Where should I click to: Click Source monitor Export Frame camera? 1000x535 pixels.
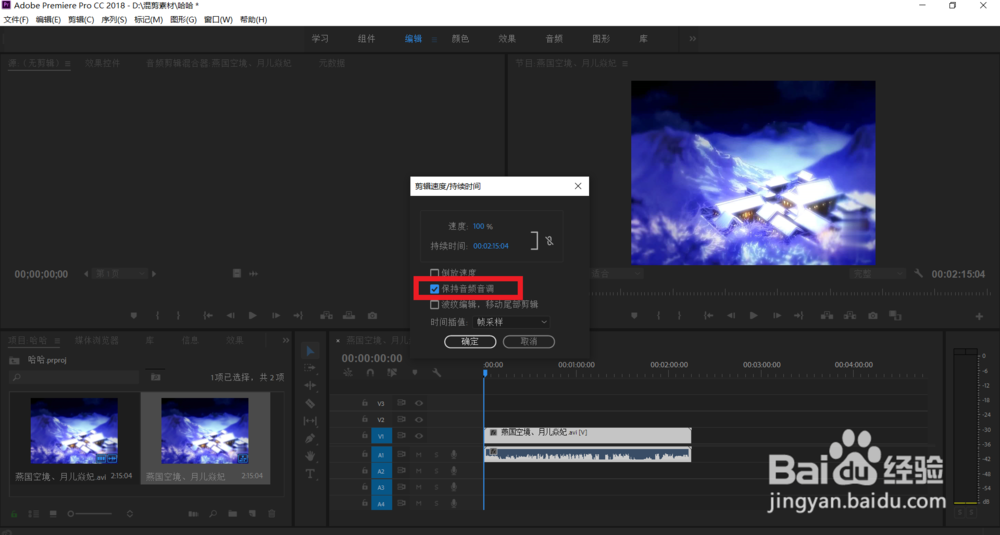372,316
